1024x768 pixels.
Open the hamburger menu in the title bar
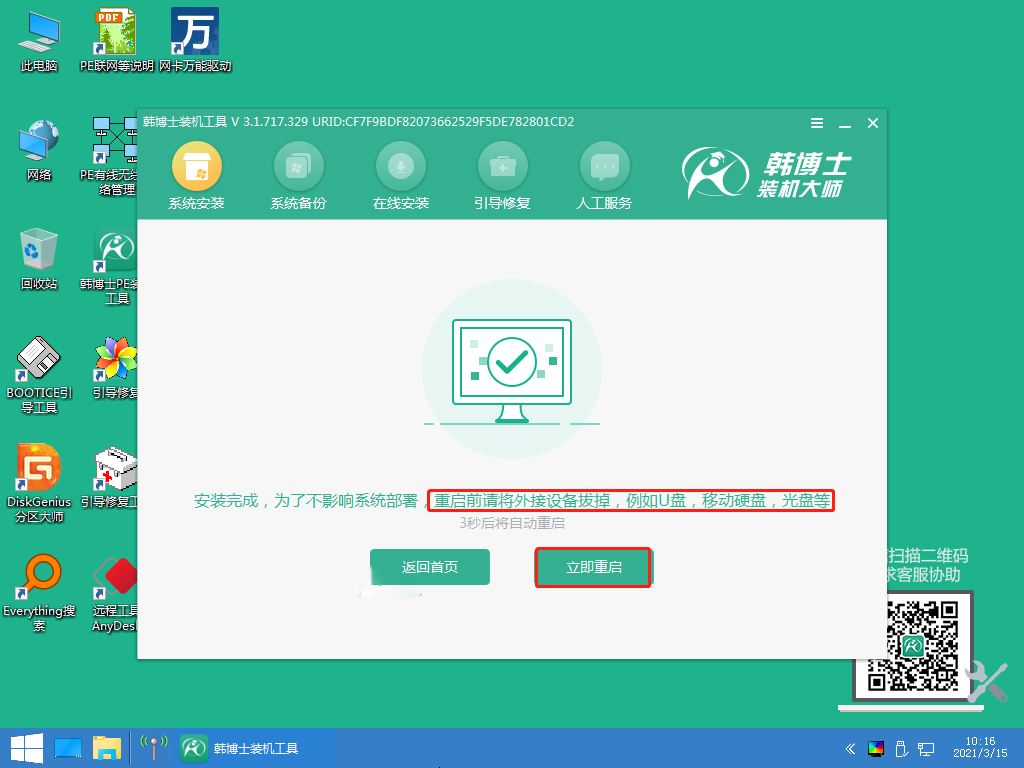[817, 123]
